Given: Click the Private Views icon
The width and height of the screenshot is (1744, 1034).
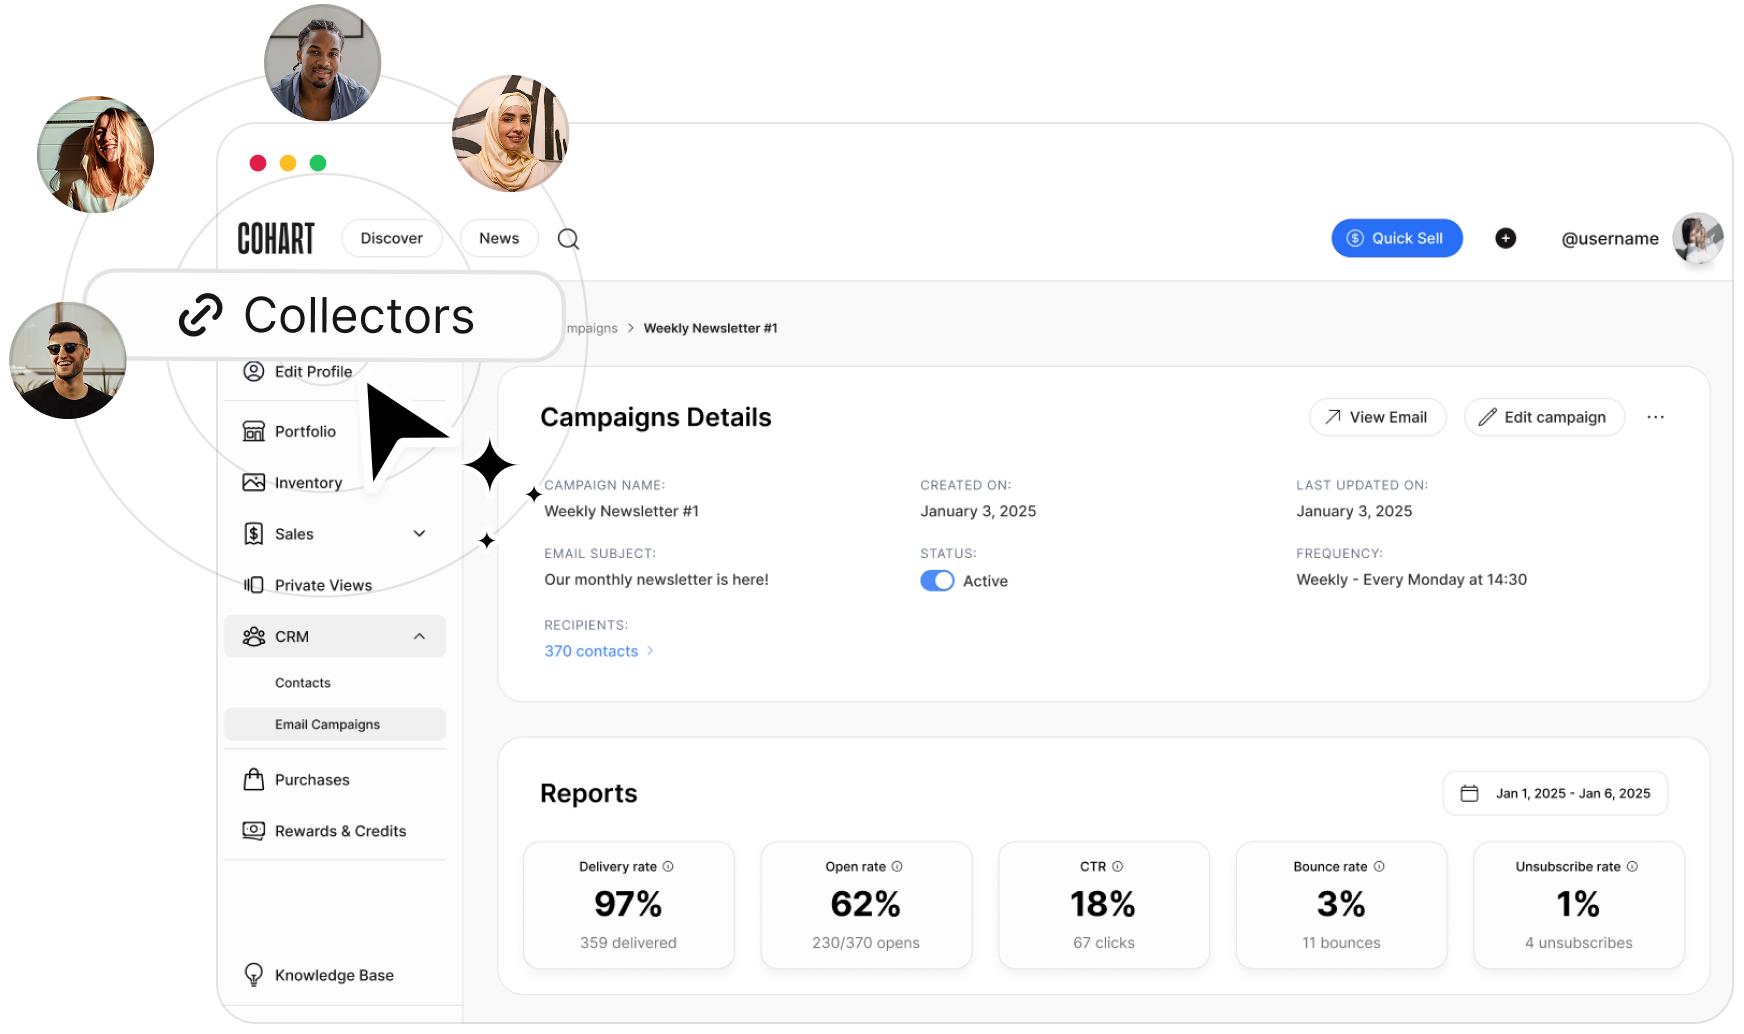Looking at the screenshot, I should pos(254,585).
